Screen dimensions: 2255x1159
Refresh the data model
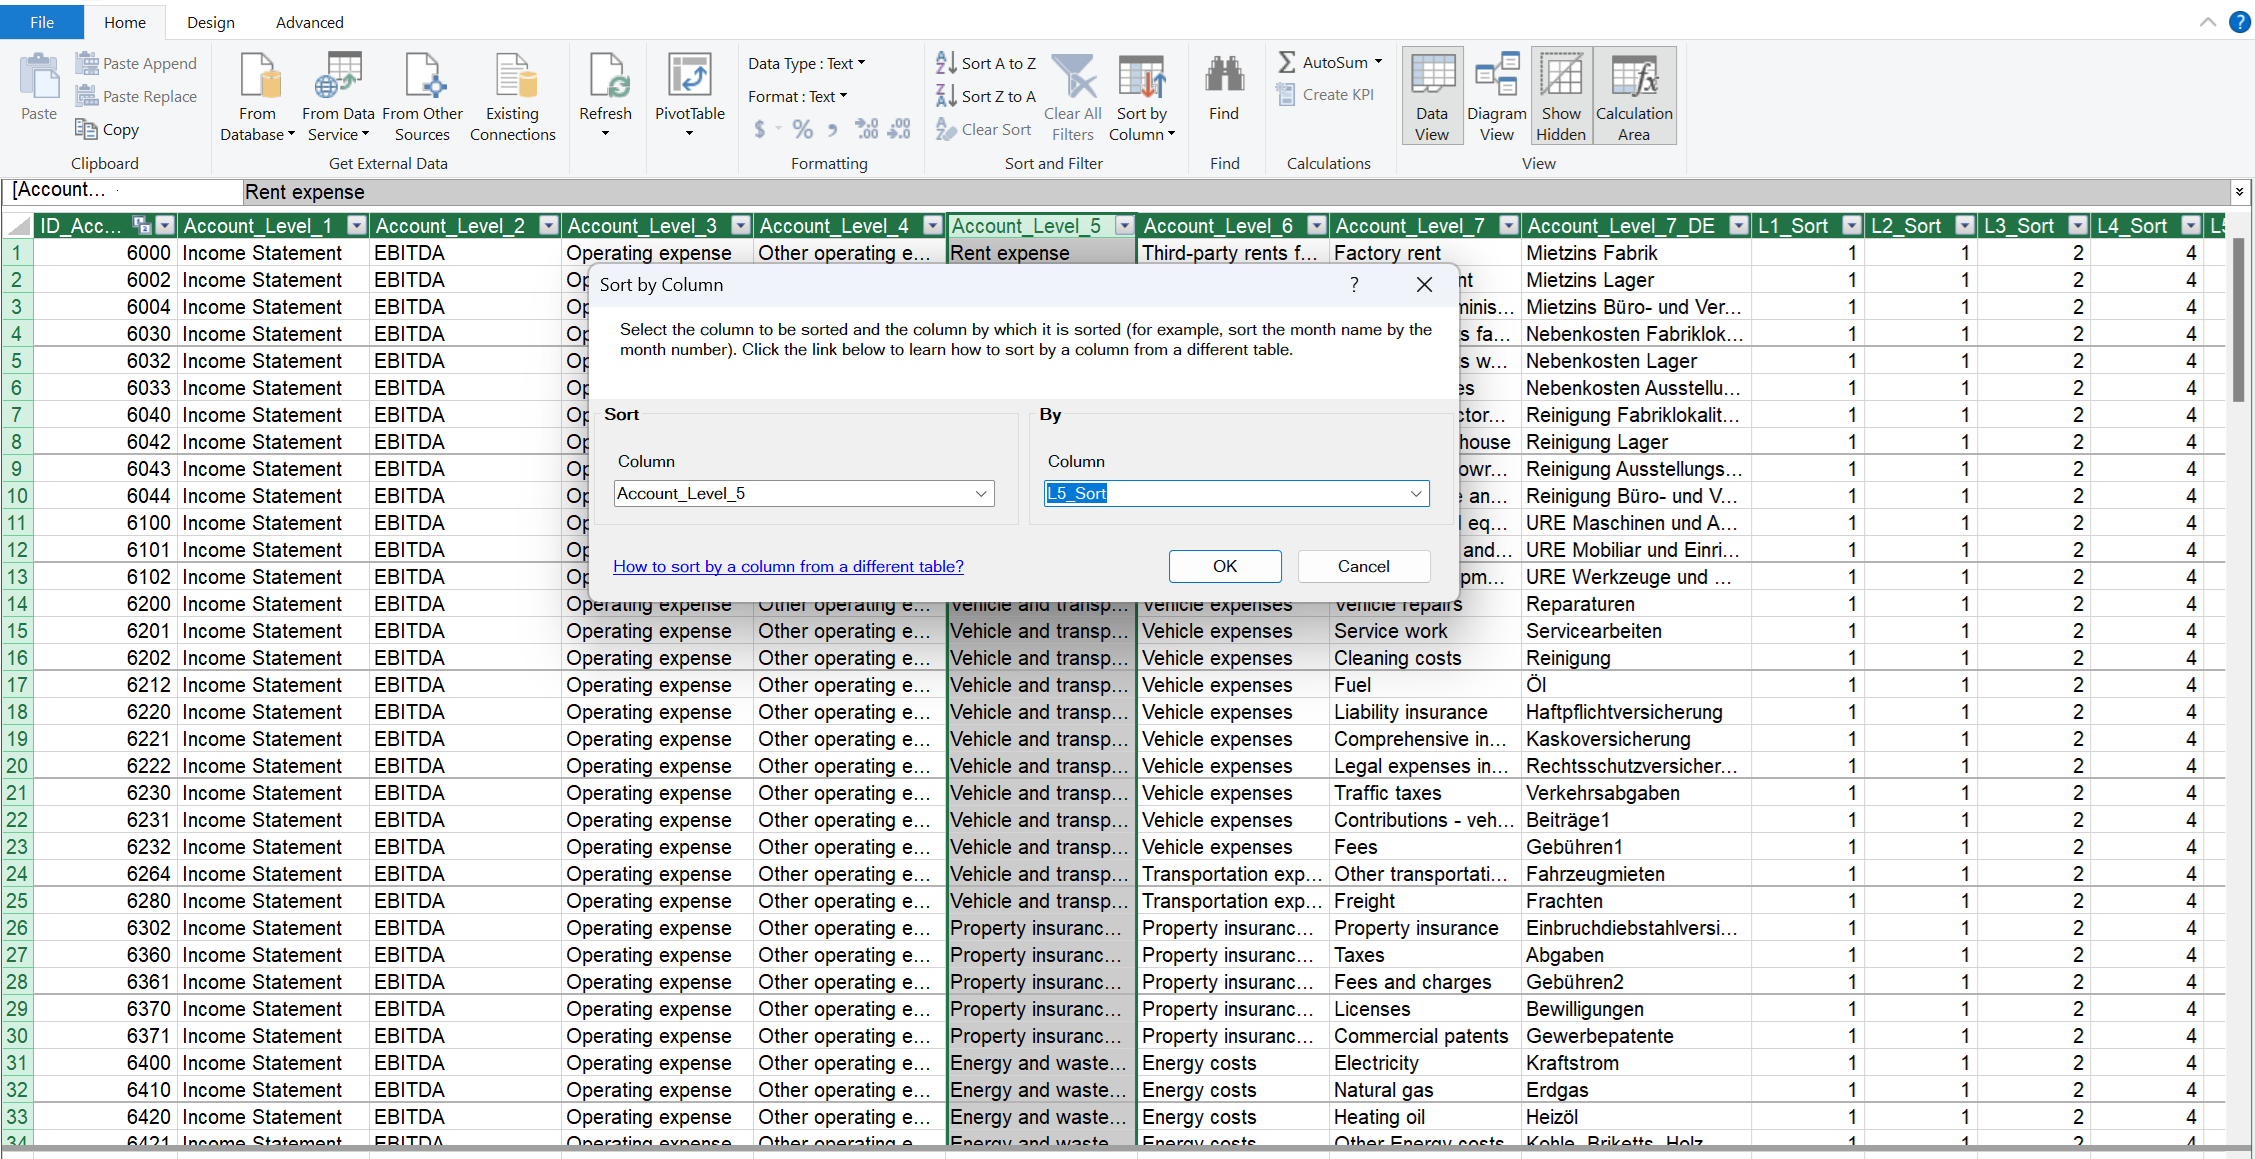(x=606, y=95)
